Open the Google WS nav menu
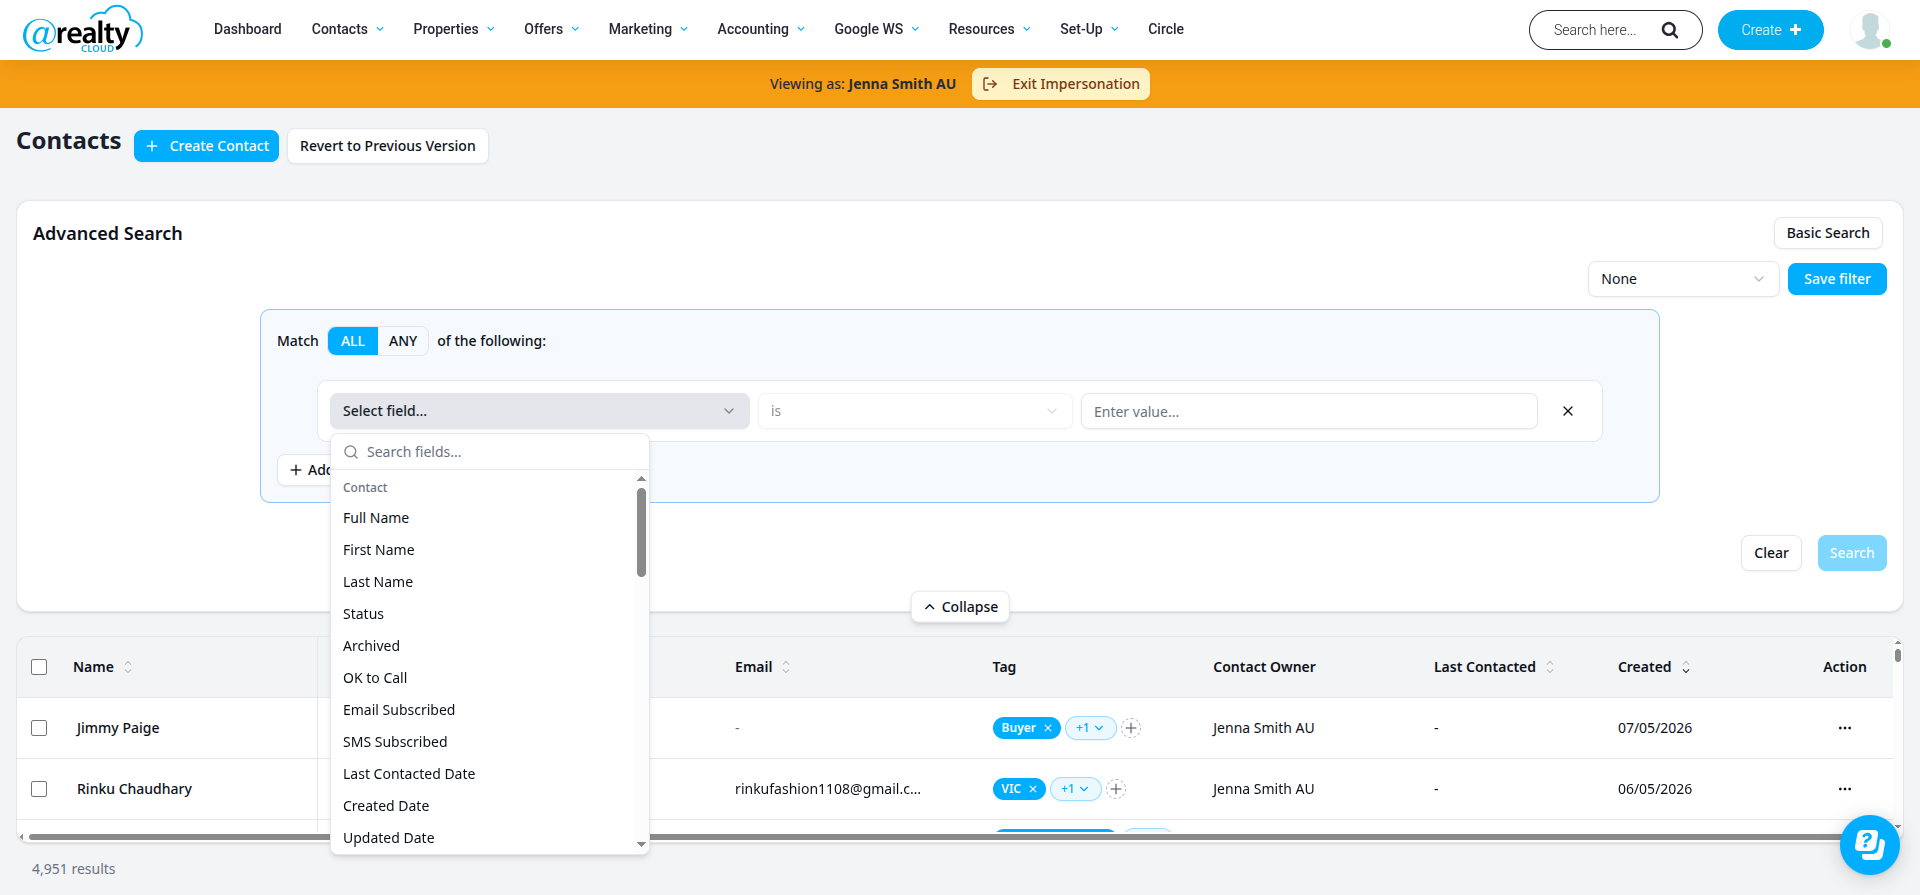This screenshot has width=1920, height=895. (x=876, y=29)
